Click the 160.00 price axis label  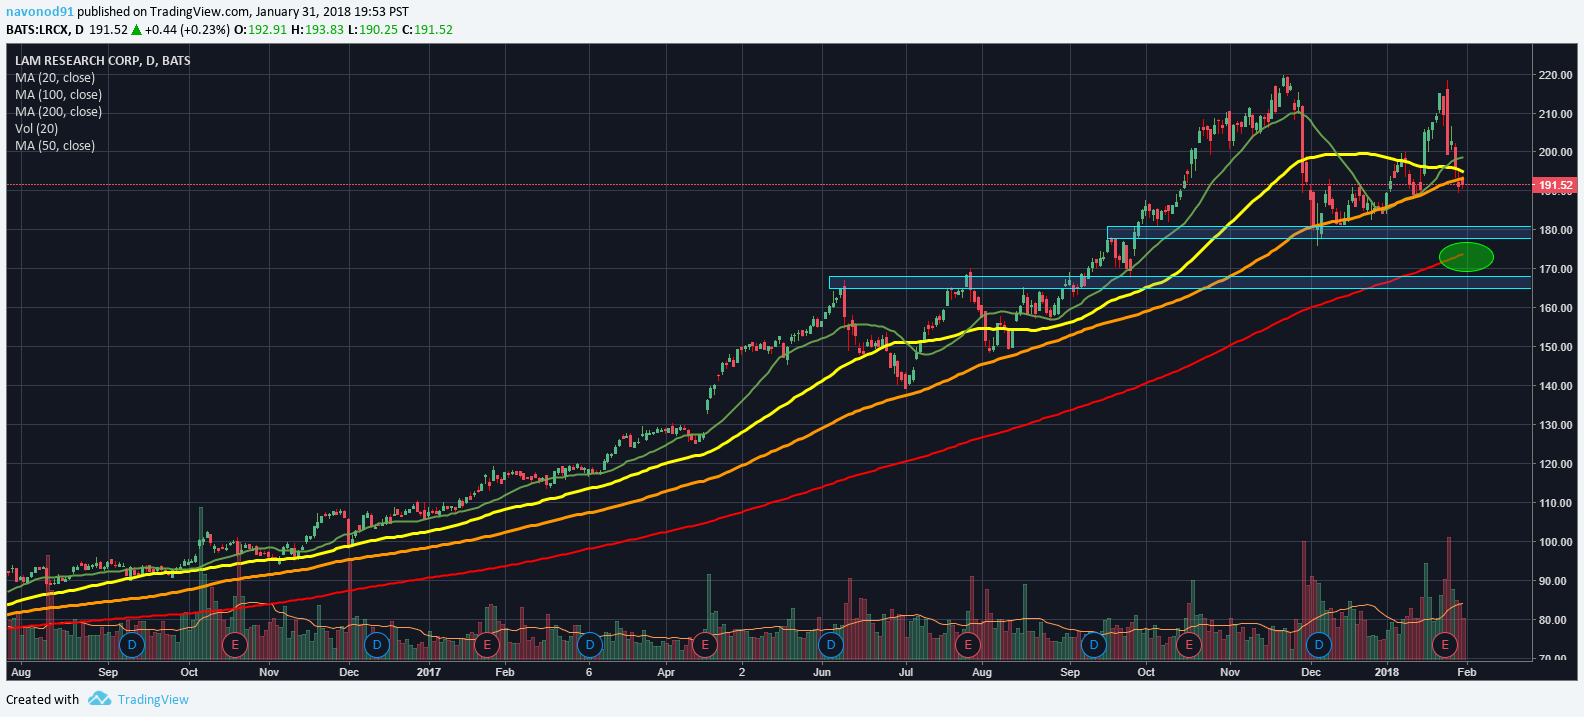click(x=1555, y=308)
